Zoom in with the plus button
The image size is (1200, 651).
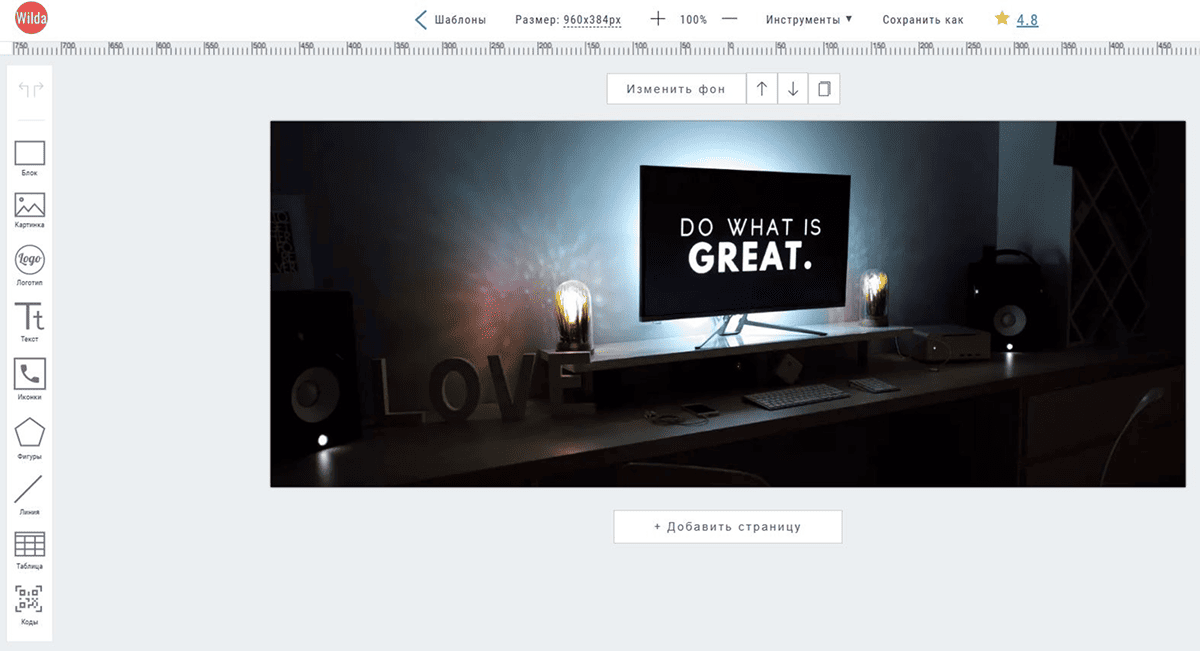click(657, 19)
